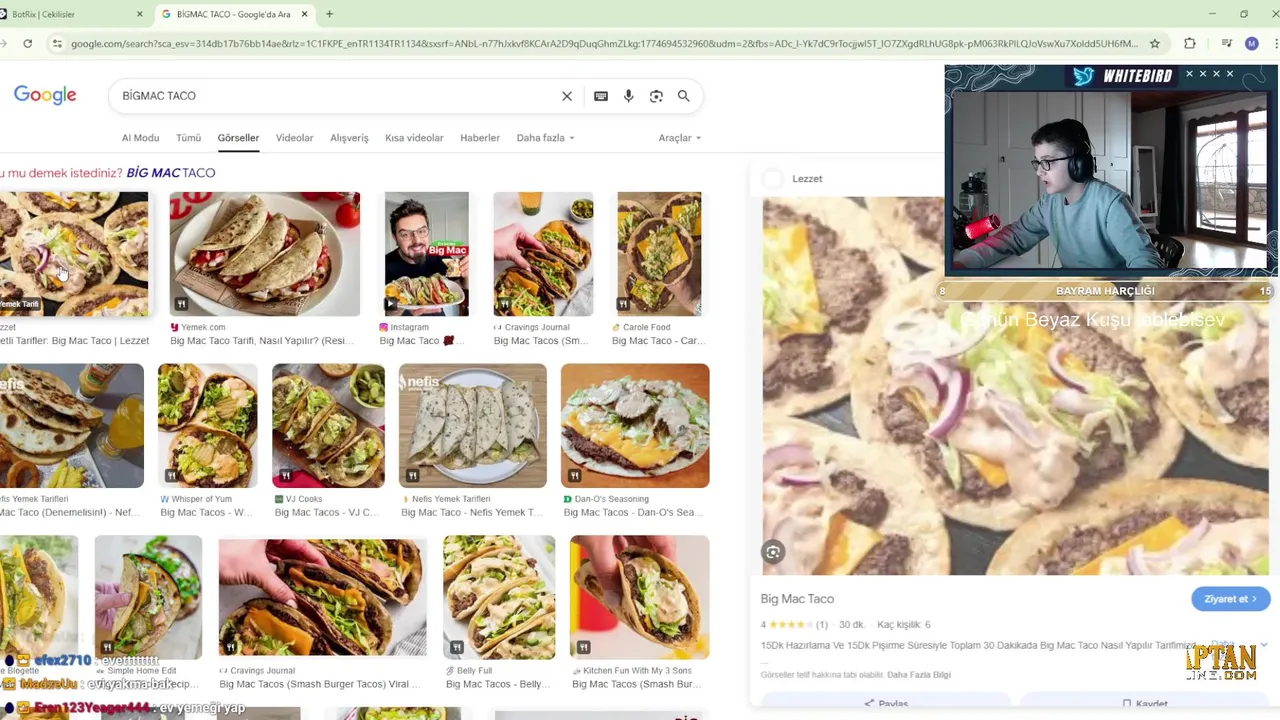1280x720 pixels.
Task: Open the Nefis Yemek Tarifleri folded tortillas thumbnail
Action: [x=473, y=426]
